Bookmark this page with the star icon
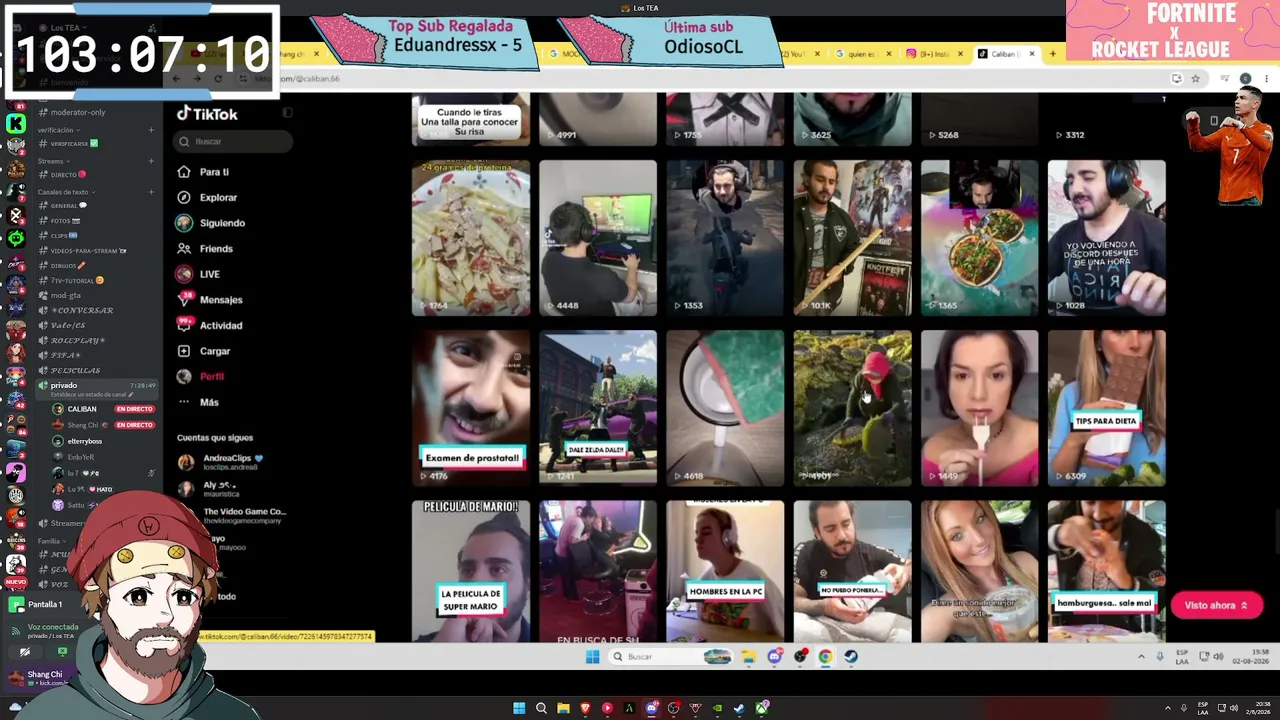Image resolution: width=1280 pixels, height=720 pixels. tap(1195, 79)
